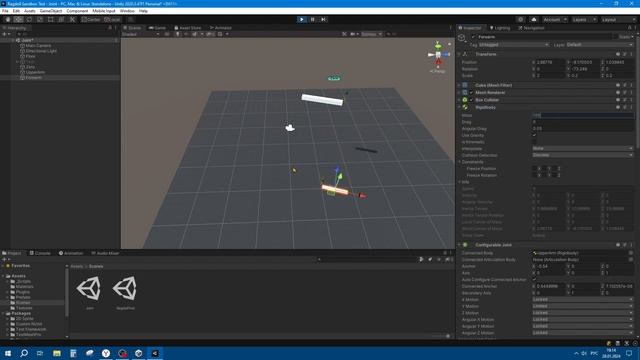This screenshot has width=640, height=360.
Task: Open the Layer dropdown showing Default
Action: pyautogui.click(x=599, y=44)
